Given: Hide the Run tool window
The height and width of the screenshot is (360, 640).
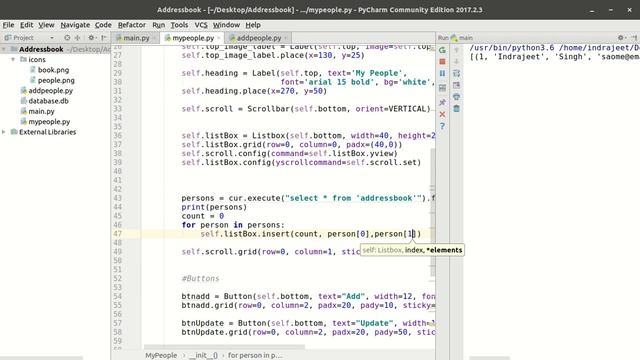Looking at the screenshot, I should [634, 38].
